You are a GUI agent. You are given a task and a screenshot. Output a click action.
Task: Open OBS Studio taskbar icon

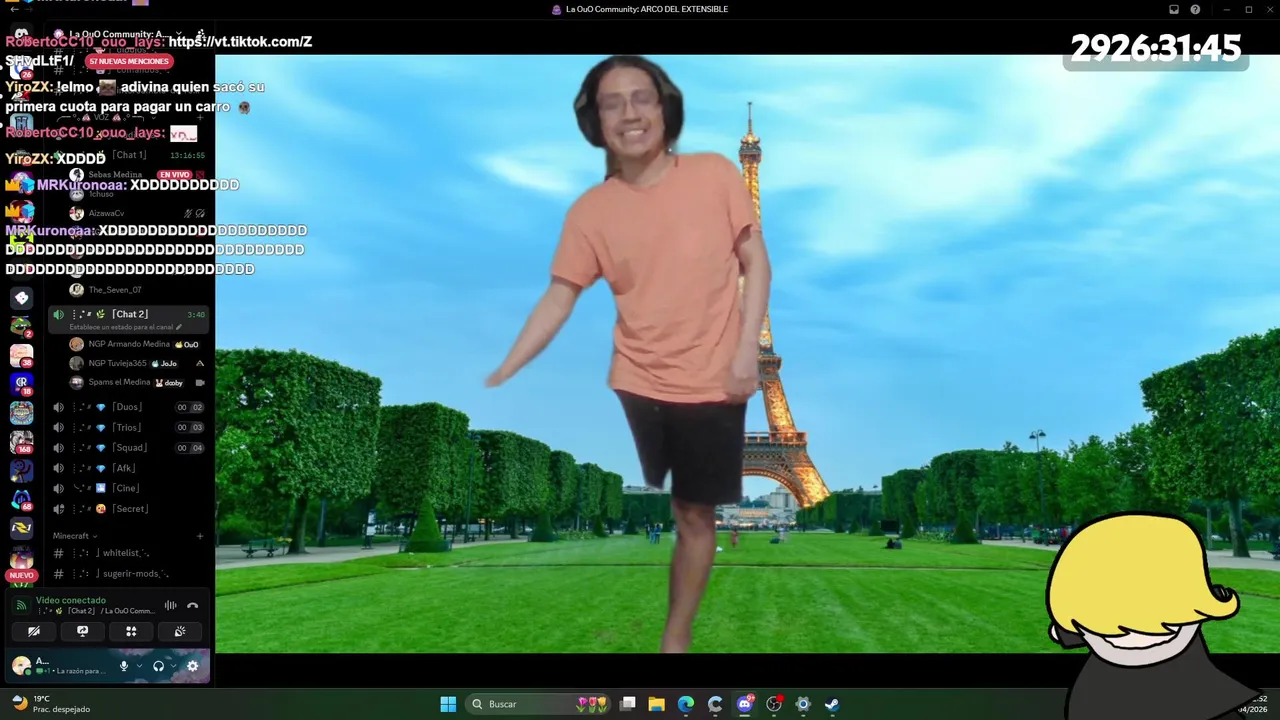pyautogui.click(x=774, y=704)
